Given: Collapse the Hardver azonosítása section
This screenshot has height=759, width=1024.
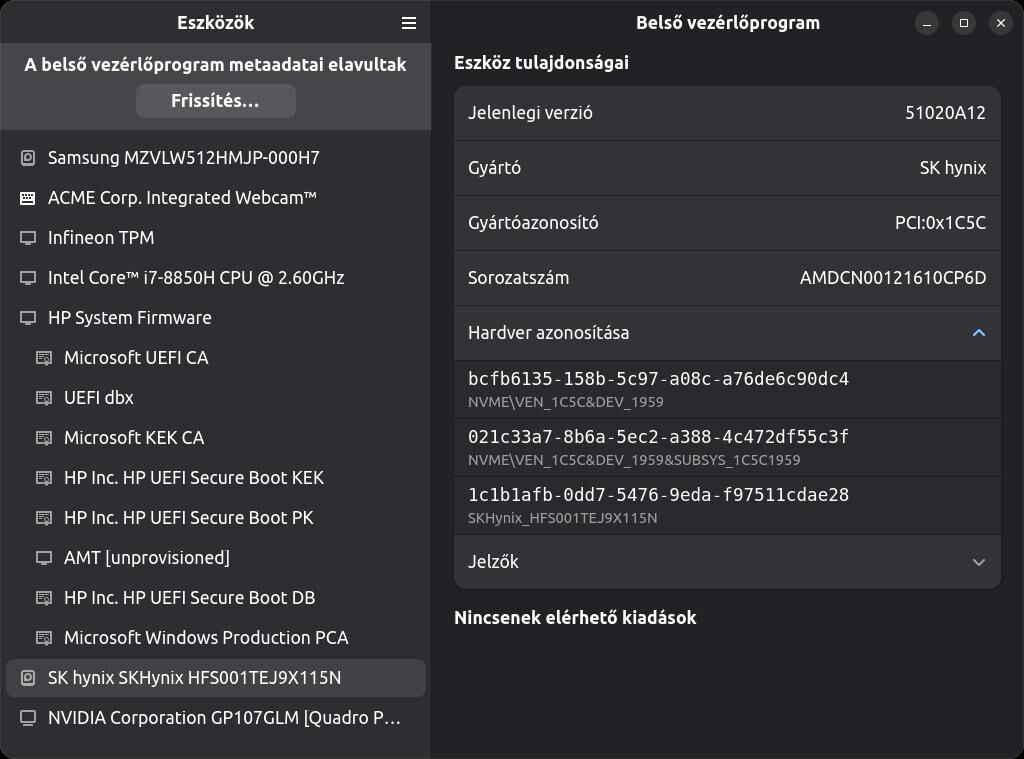Looking at the screenshot, I should tap(978, 333).
